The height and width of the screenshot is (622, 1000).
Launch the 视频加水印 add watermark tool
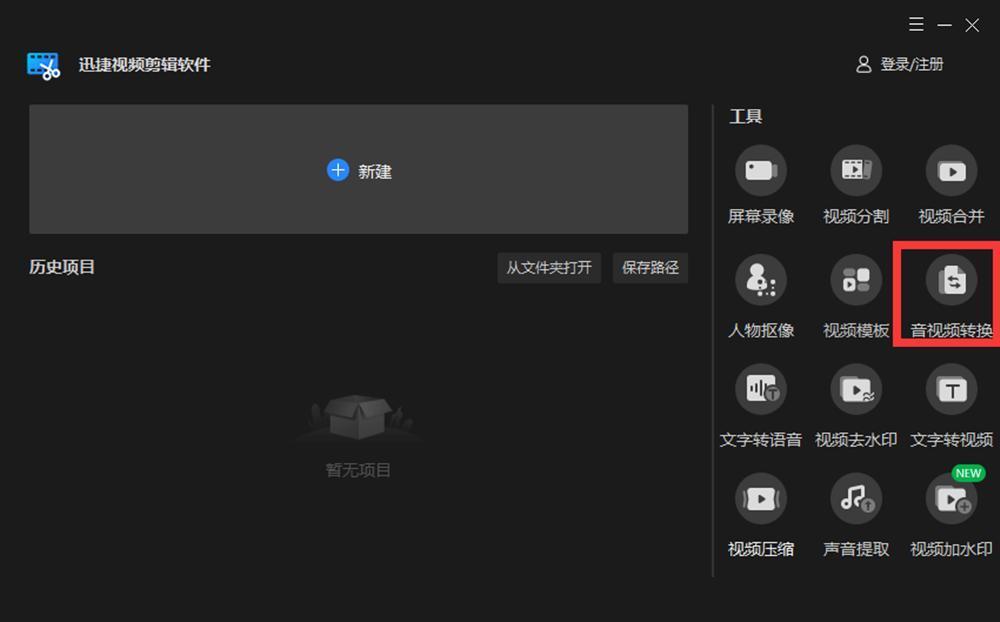pos(951,498)
